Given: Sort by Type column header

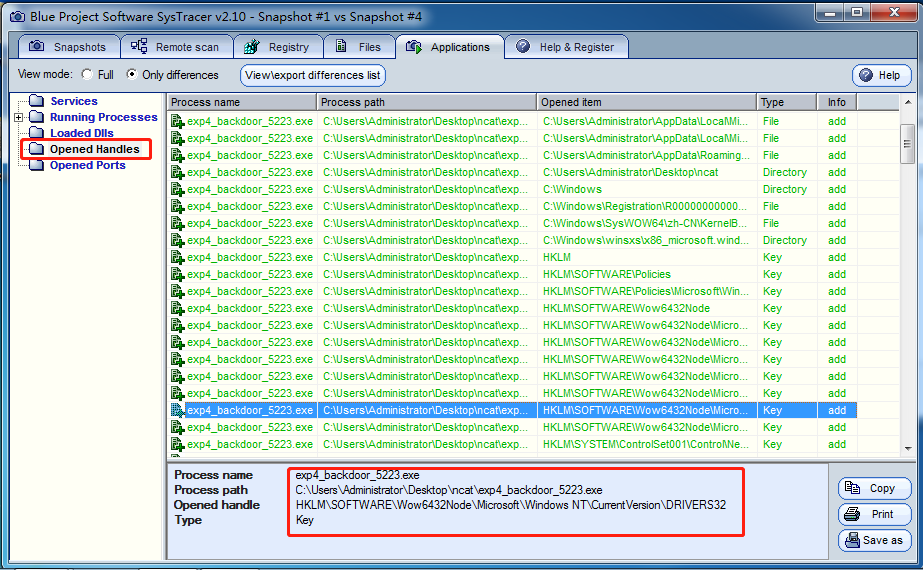Looking at the screenshot, I should point(787,102).
